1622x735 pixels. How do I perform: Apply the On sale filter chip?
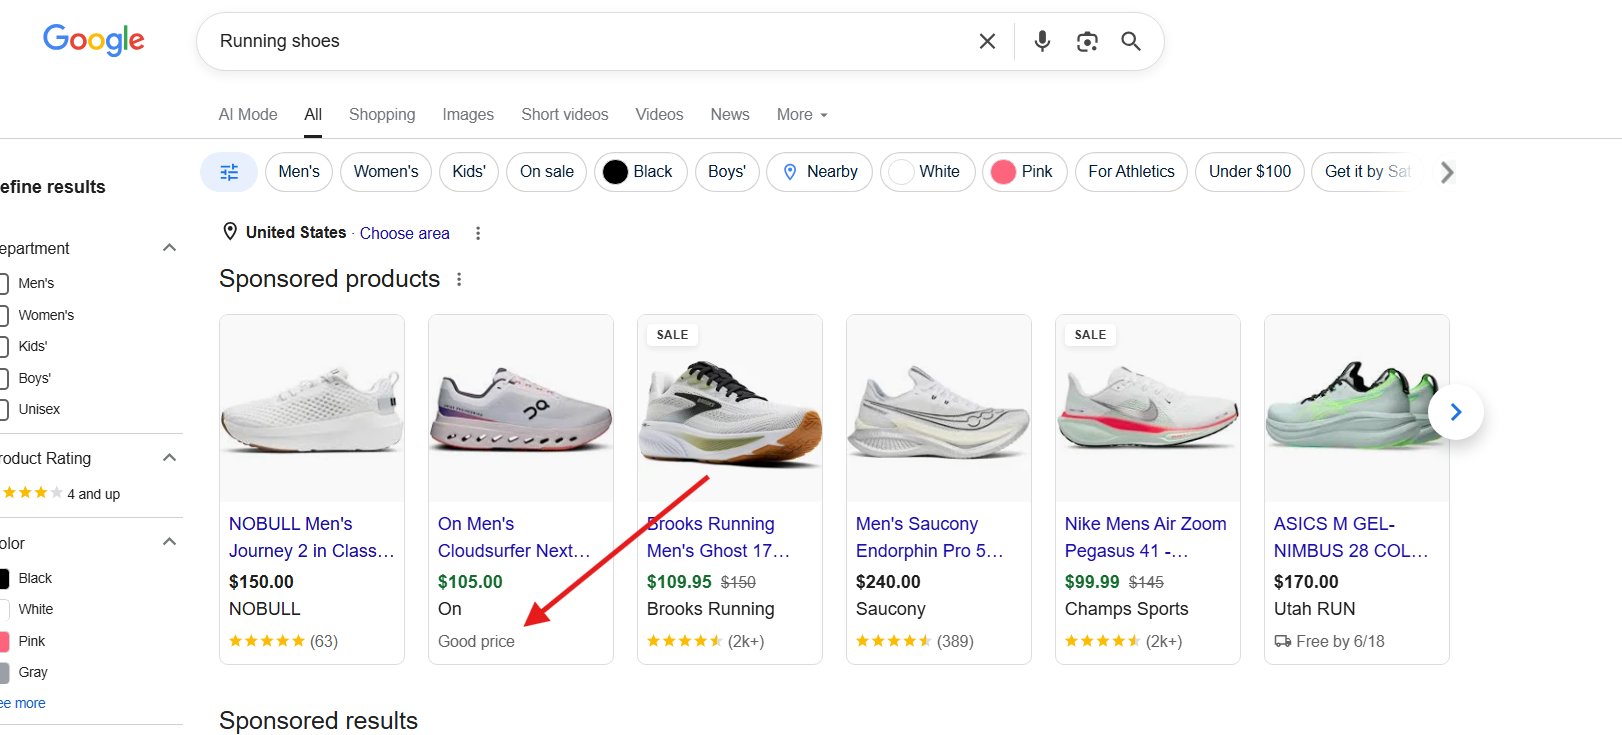click(x=547, y=172)
